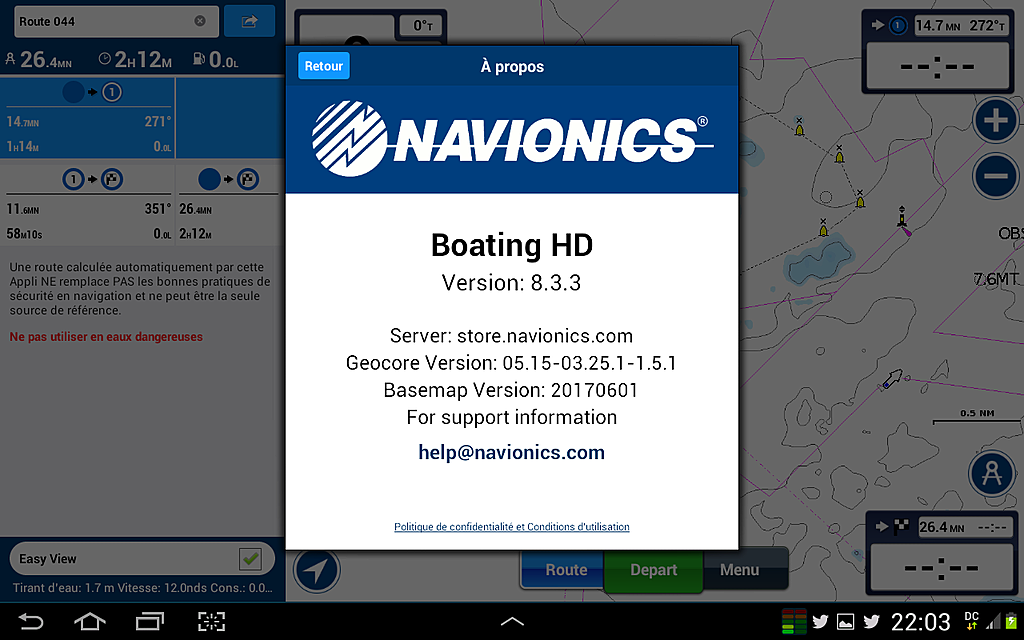
Task: Open the Twitter notification next to the clock
Action: click(871, 621)
